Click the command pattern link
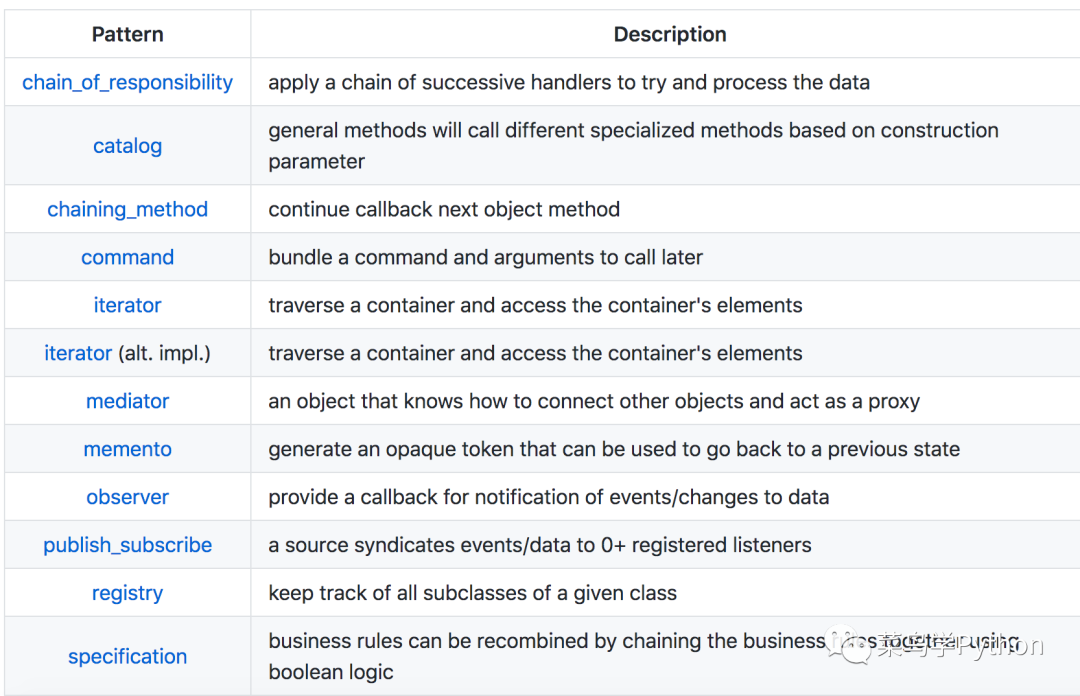This screenshot has height=696, width=1080. (127, 257)
